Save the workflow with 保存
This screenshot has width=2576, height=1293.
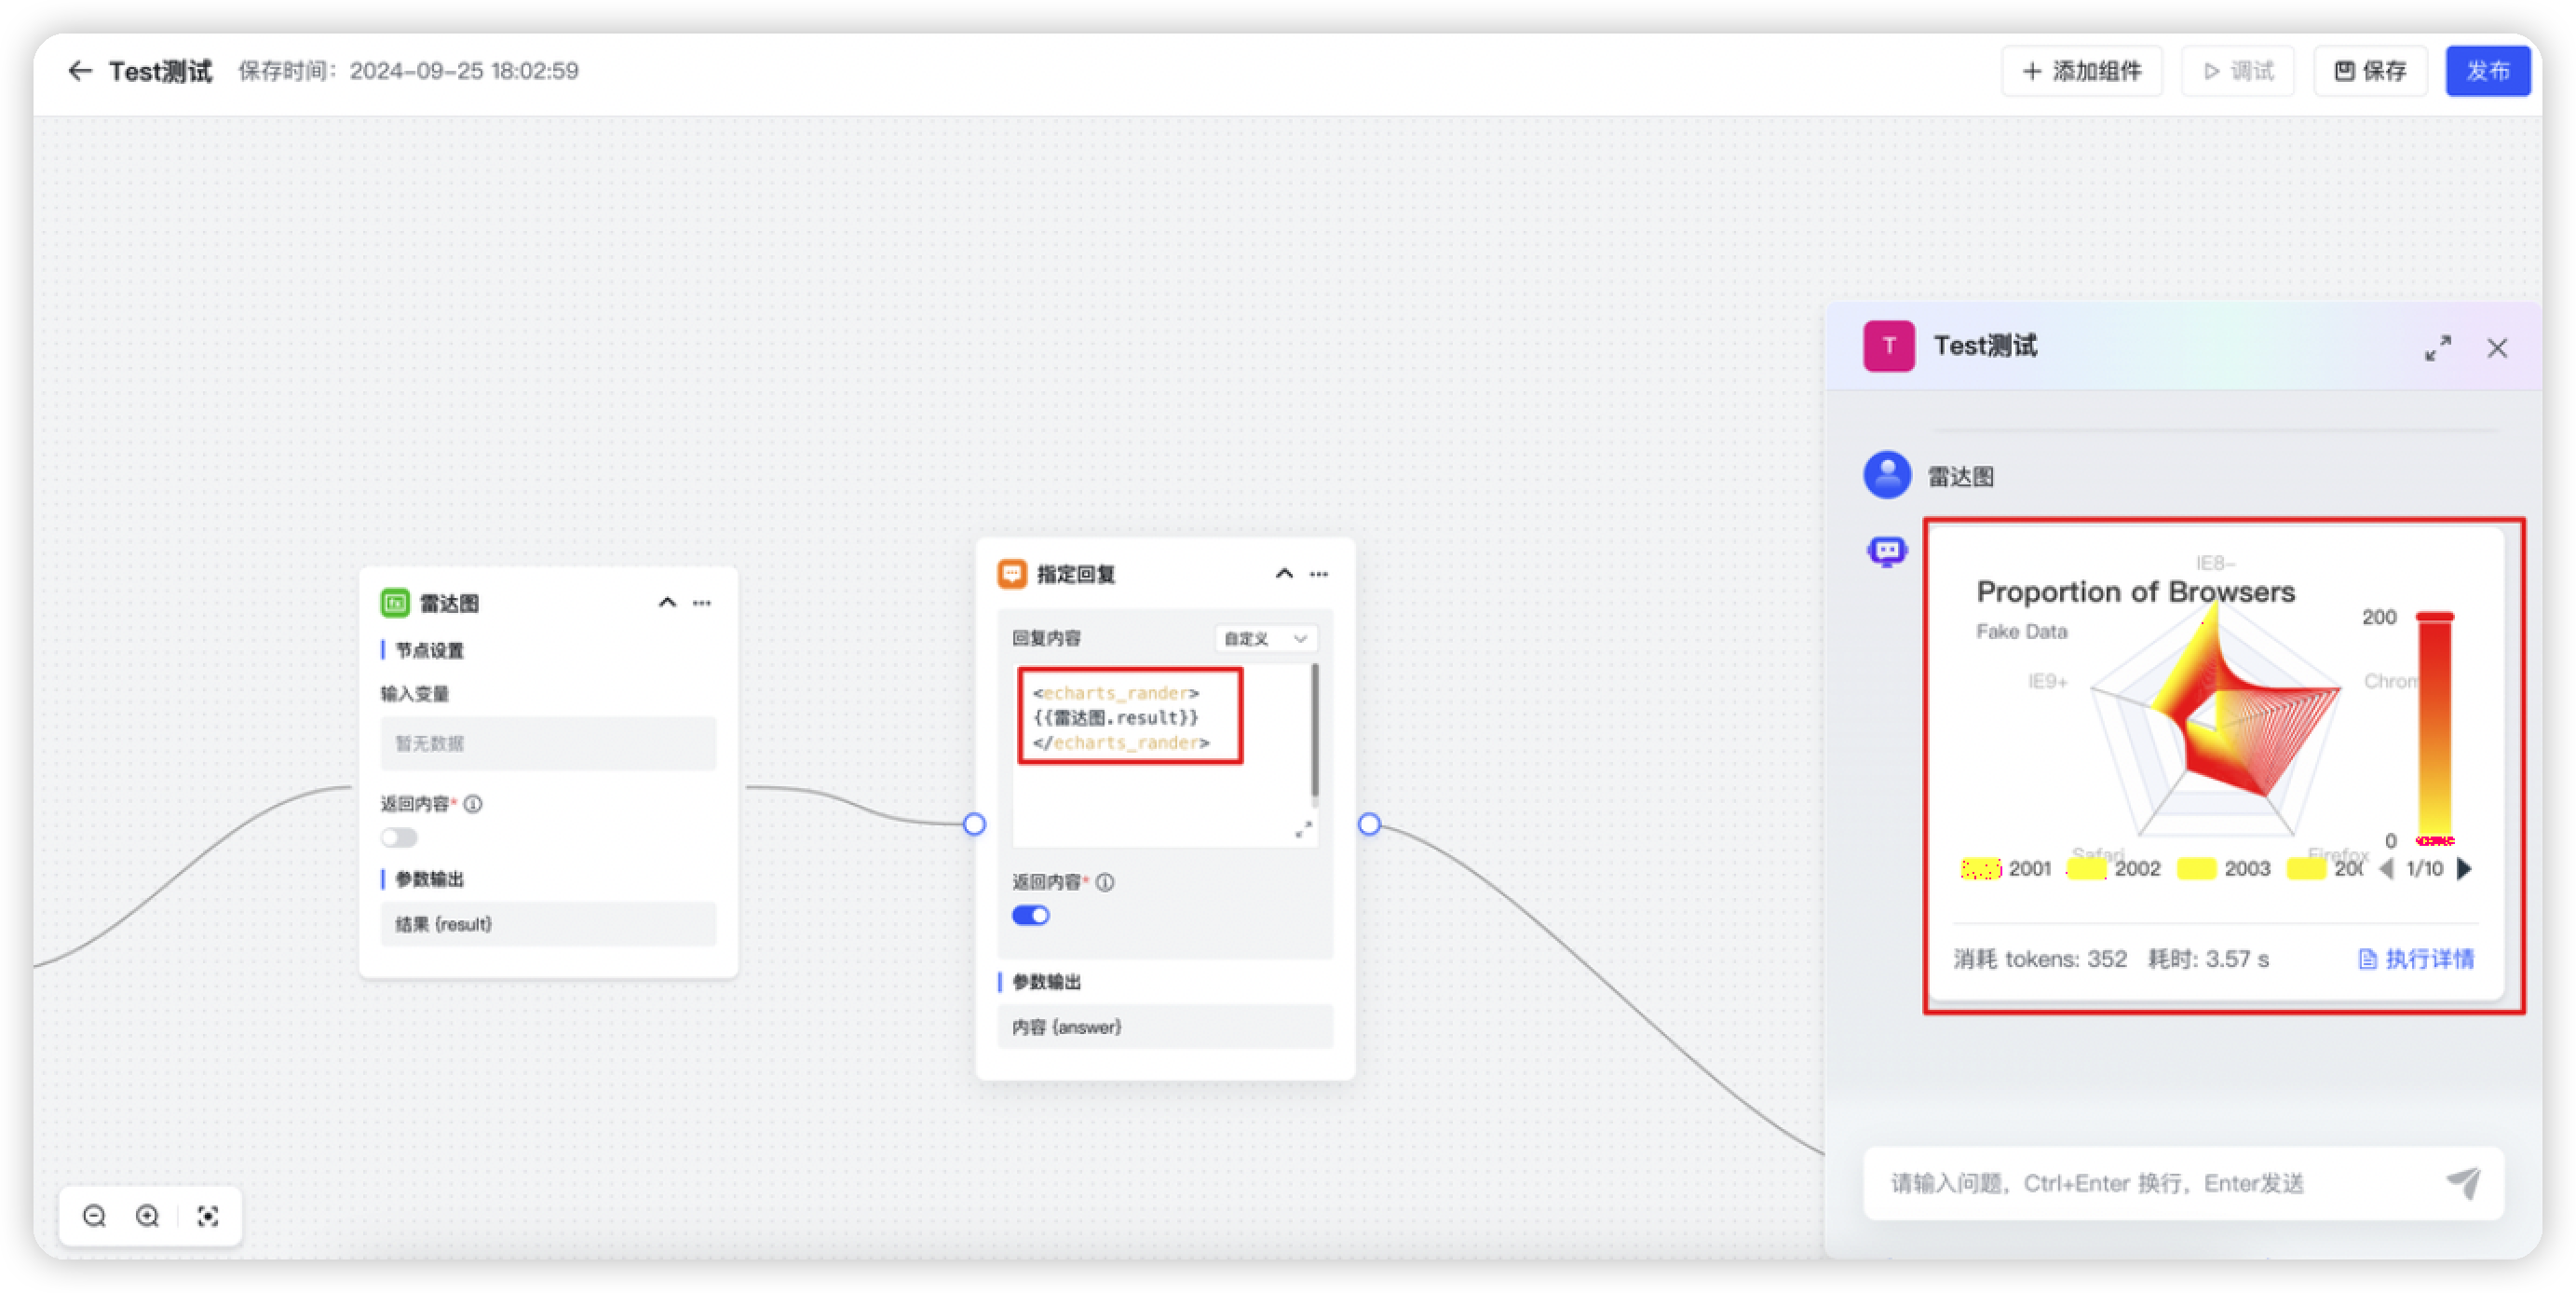pyautogui.click(x=2370, y=71)
